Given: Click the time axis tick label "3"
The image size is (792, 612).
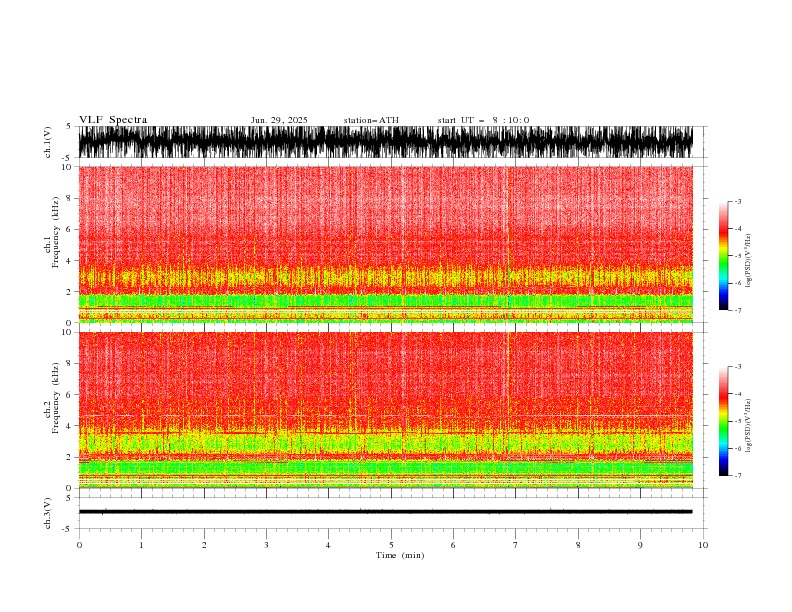Looking at the screenshot, I should 266,545.
